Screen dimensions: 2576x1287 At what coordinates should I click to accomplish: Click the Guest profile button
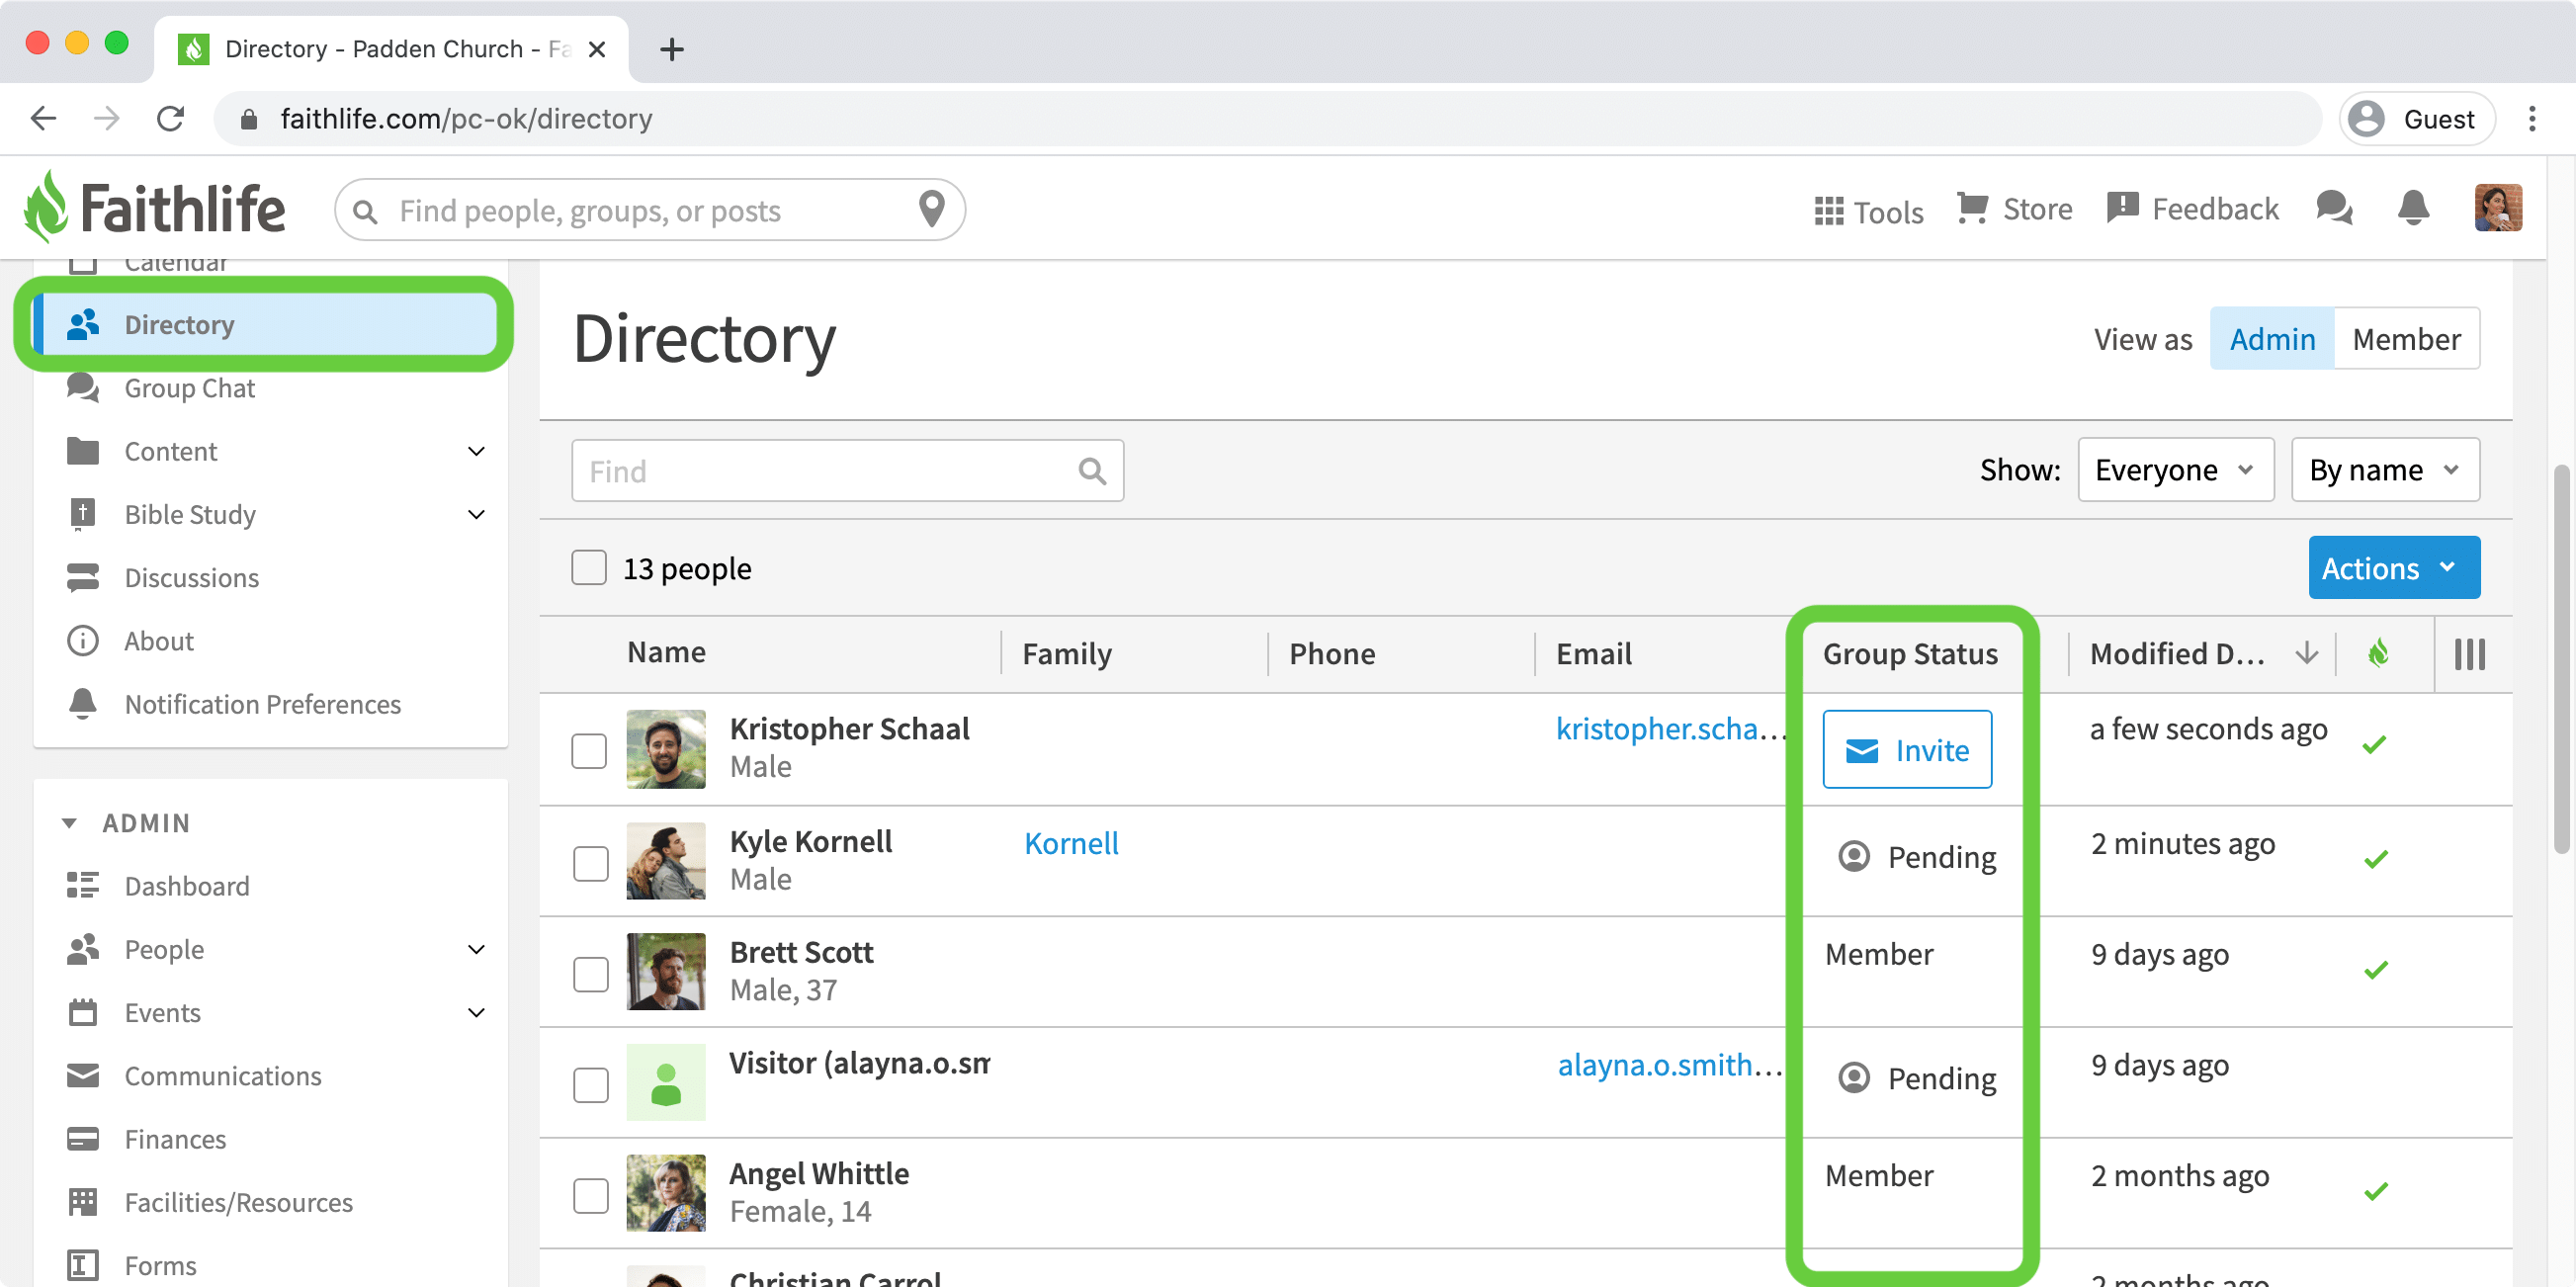pos(2417,119)
